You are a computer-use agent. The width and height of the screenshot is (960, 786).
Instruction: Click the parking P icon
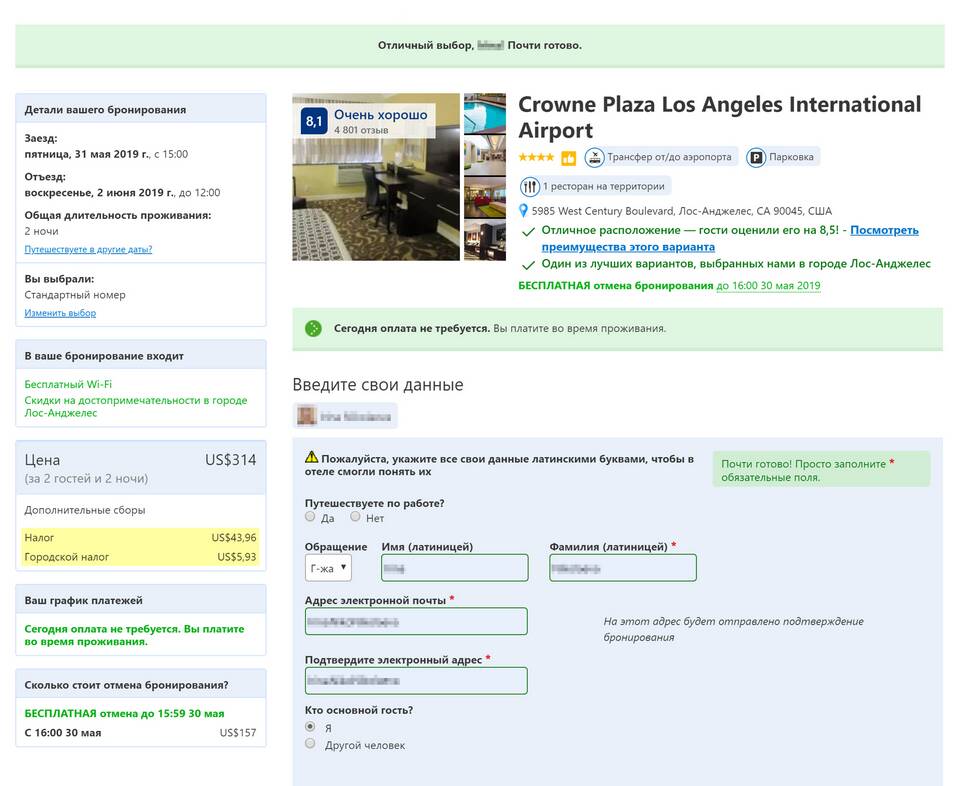757,157
